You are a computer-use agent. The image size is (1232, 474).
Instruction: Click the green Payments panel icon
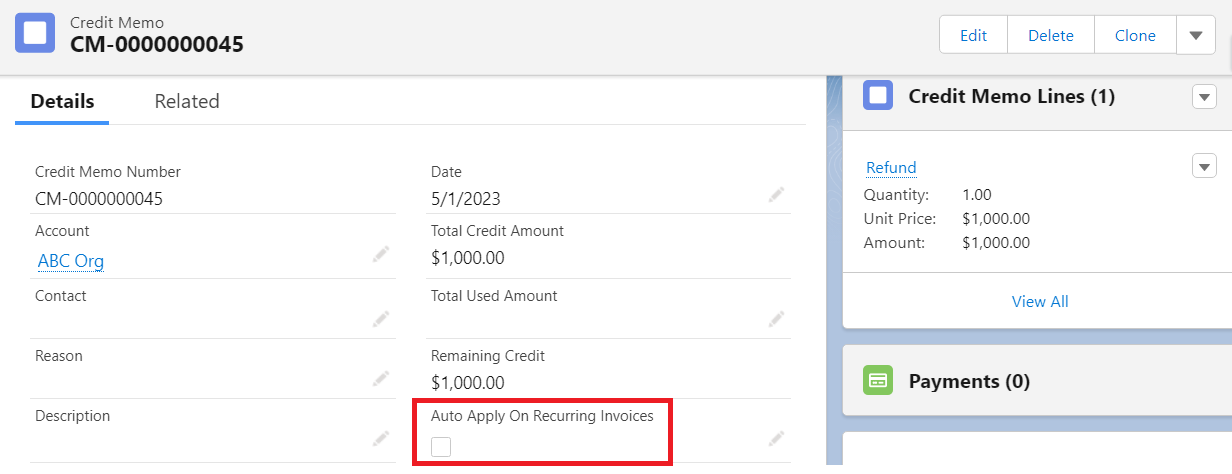[878, 381]
